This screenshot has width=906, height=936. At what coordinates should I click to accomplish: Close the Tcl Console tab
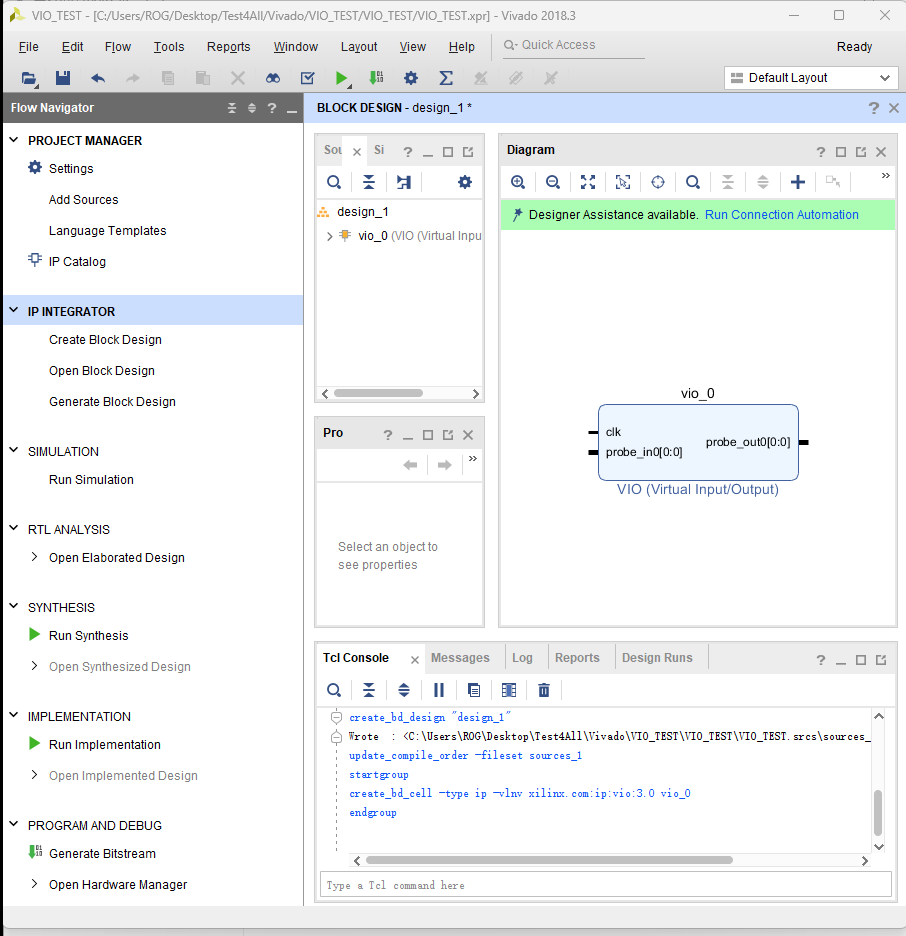coord(415,660)
